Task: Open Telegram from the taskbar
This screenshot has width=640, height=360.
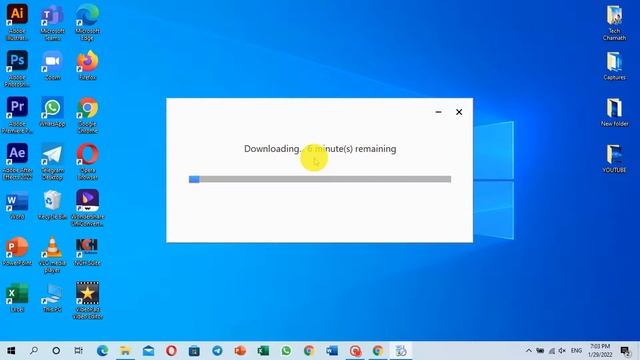Action: coord(217,351)
